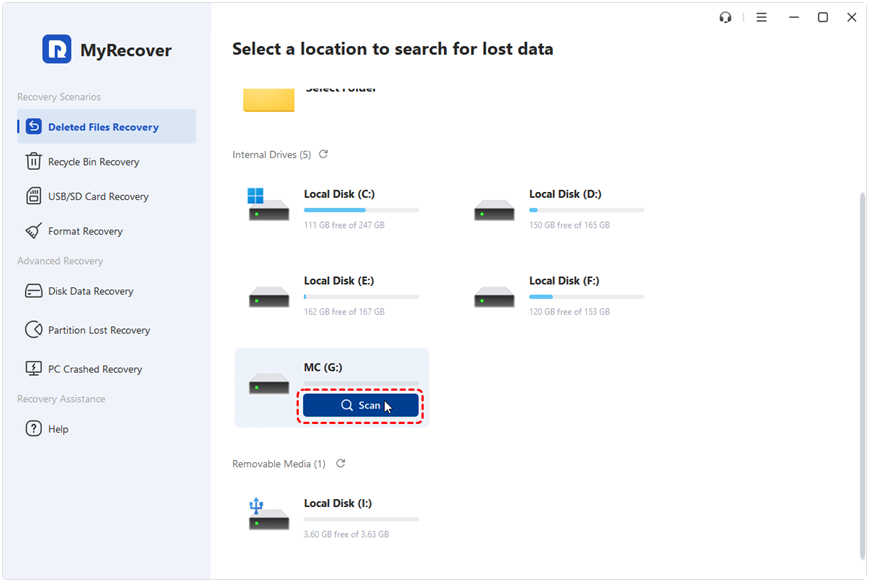Click 'Local Disk (E:)' label
The width and height of the screenshot is (869, 582).
(x=339, y=280)
